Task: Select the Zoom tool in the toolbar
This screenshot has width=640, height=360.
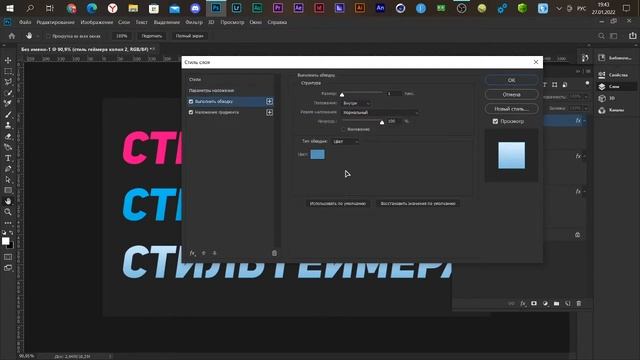Action: coord(8,212)
